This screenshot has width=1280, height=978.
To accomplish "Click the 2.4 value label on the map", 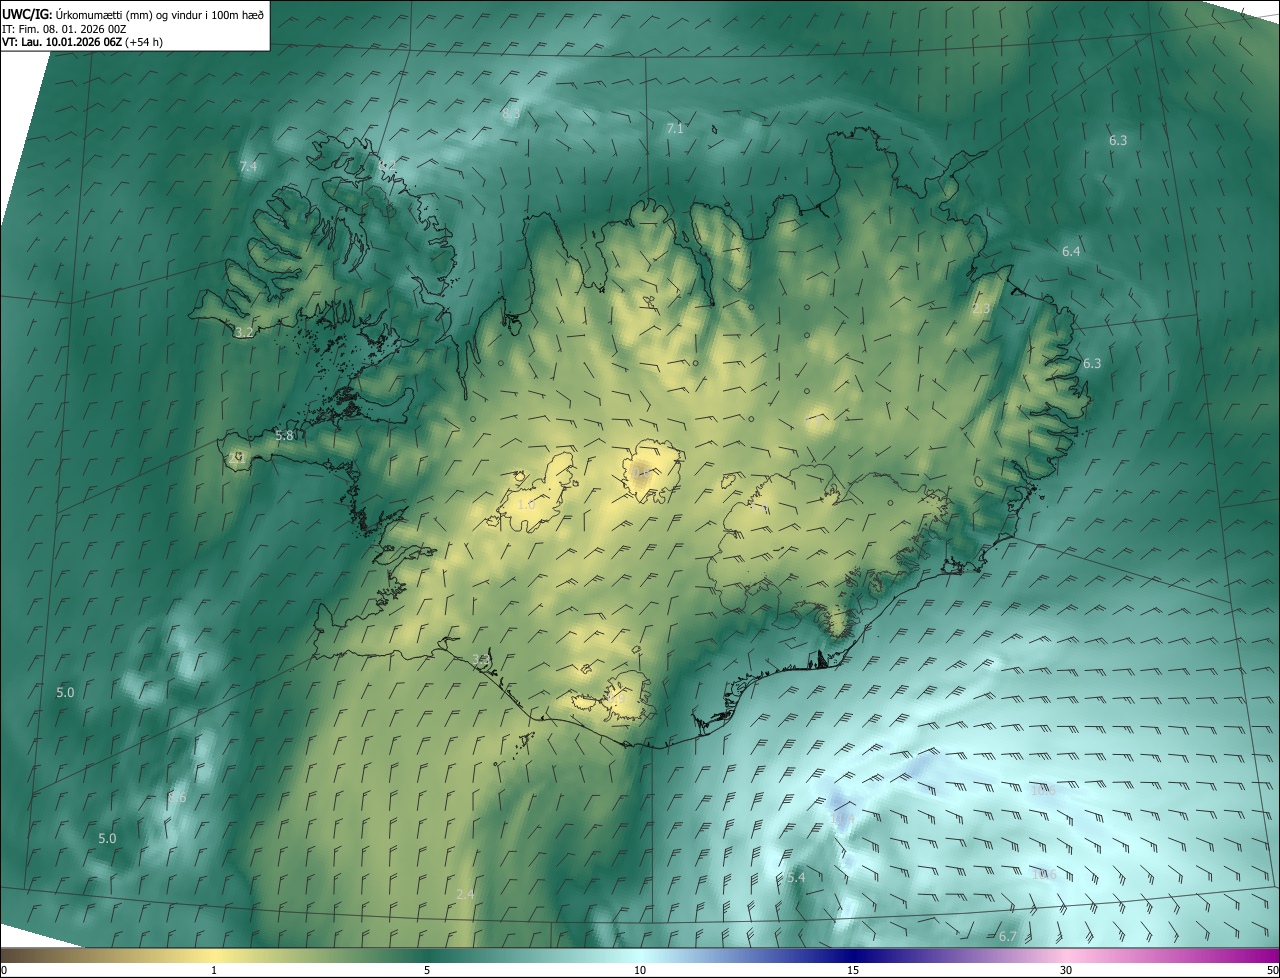I will 465,895.
